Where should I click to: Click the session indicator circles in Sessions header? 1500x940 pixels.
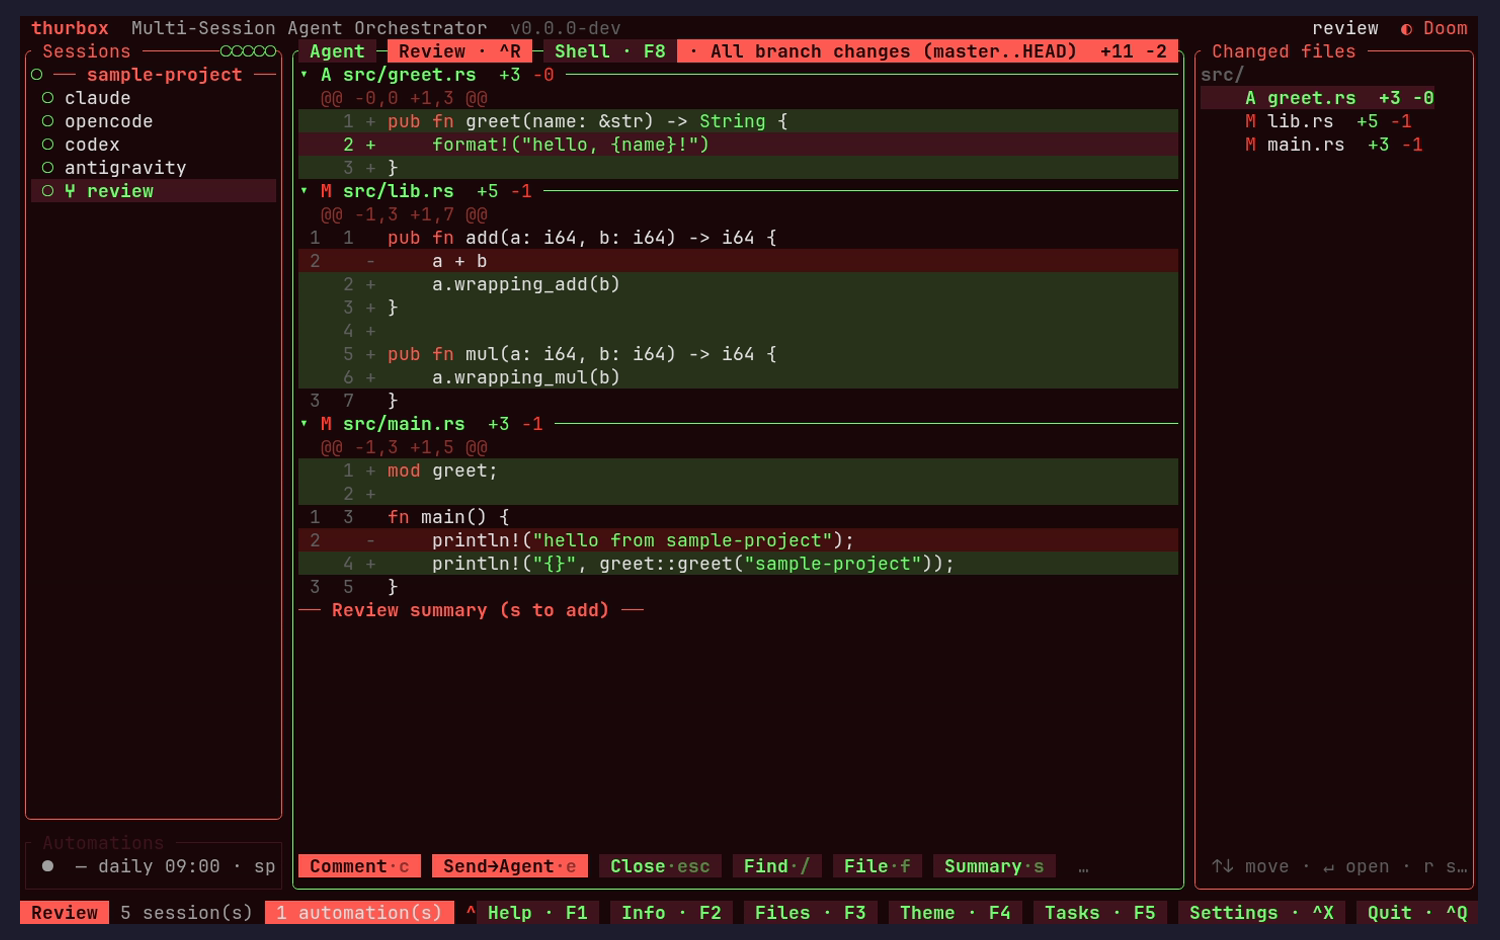(248, 51)
